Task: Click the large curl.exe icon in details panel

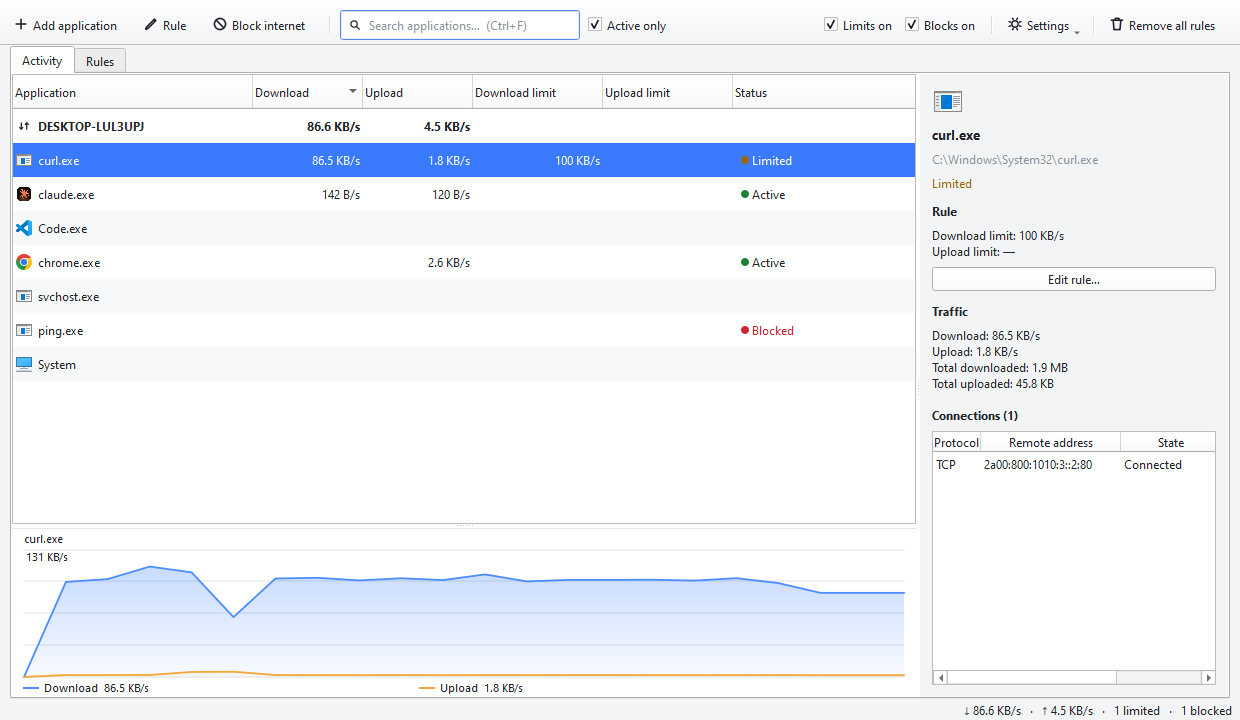Action: tap(947, 101)
